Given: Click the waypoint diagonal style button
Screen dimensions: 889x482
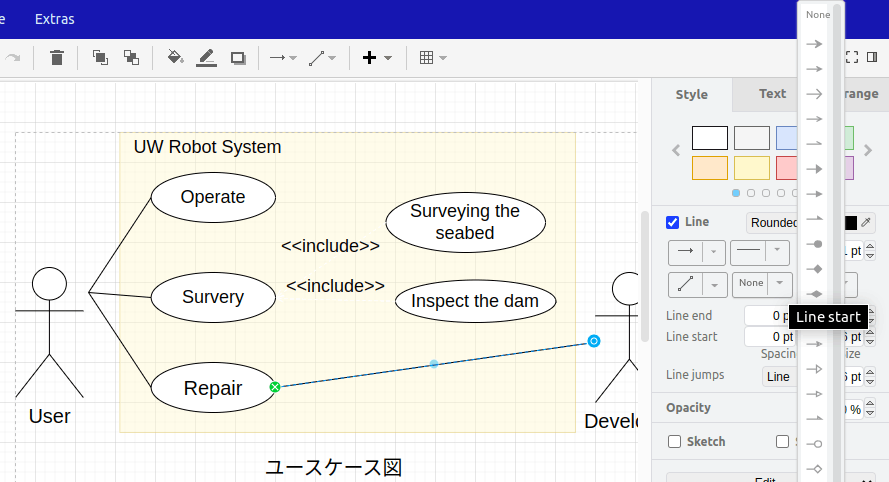Looking at the screenshot, I should pos(685,284).
